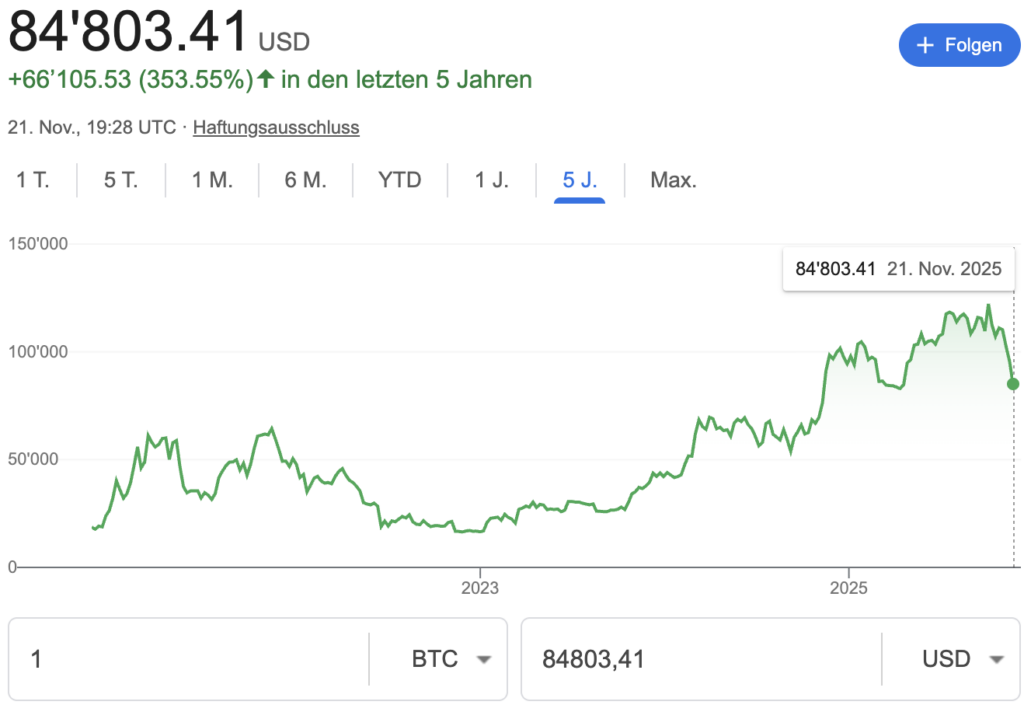Switch to the 1 M. range tab
The height and width of the screenshot is (712, 1024).
point(212,181)
